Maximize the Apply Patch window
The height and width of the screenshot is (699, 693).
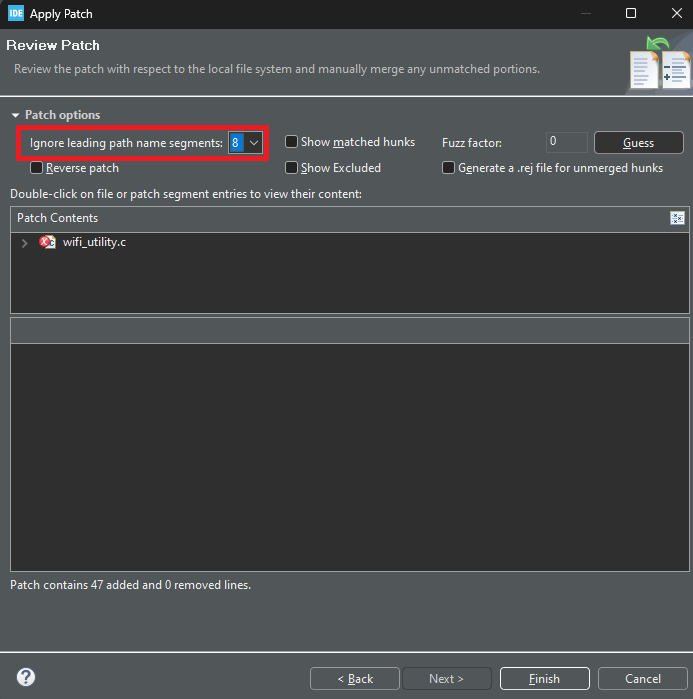(x=631, y=13)
